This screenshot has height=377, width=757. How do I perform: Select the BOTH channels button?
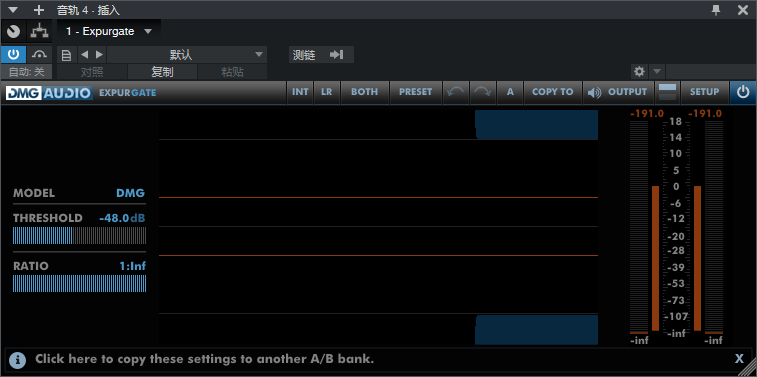[x=364, y=92]
